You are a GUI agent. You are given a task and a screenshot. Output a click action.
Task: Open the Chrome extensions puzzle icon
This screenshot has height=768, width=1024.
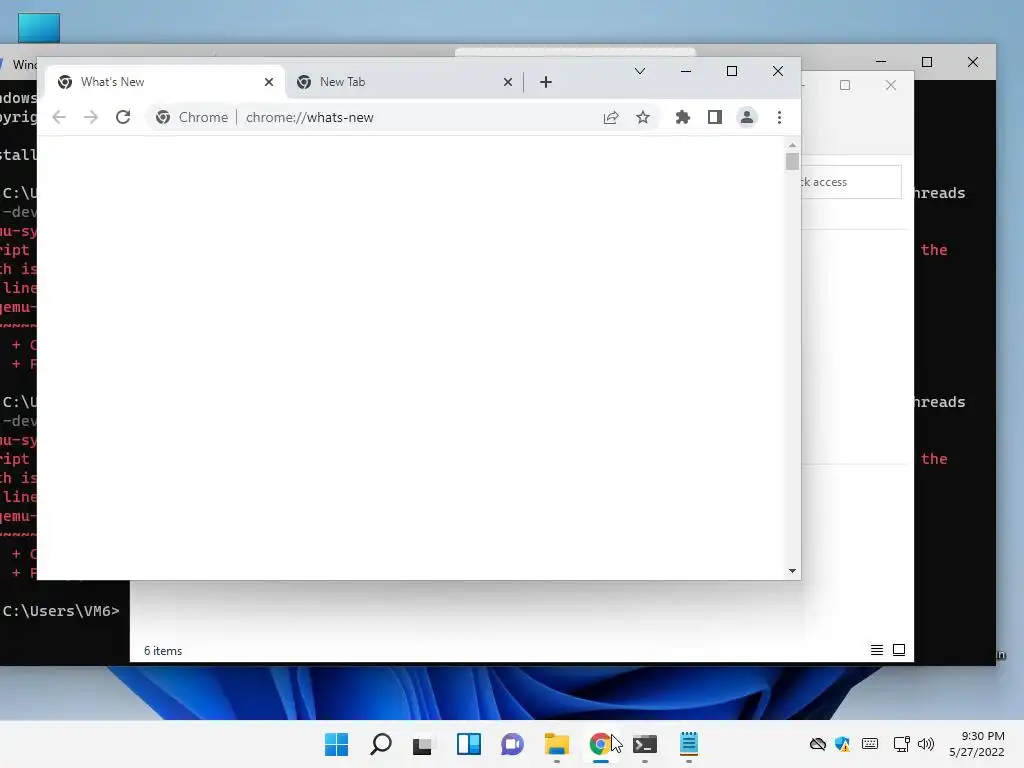click(682, 118)
